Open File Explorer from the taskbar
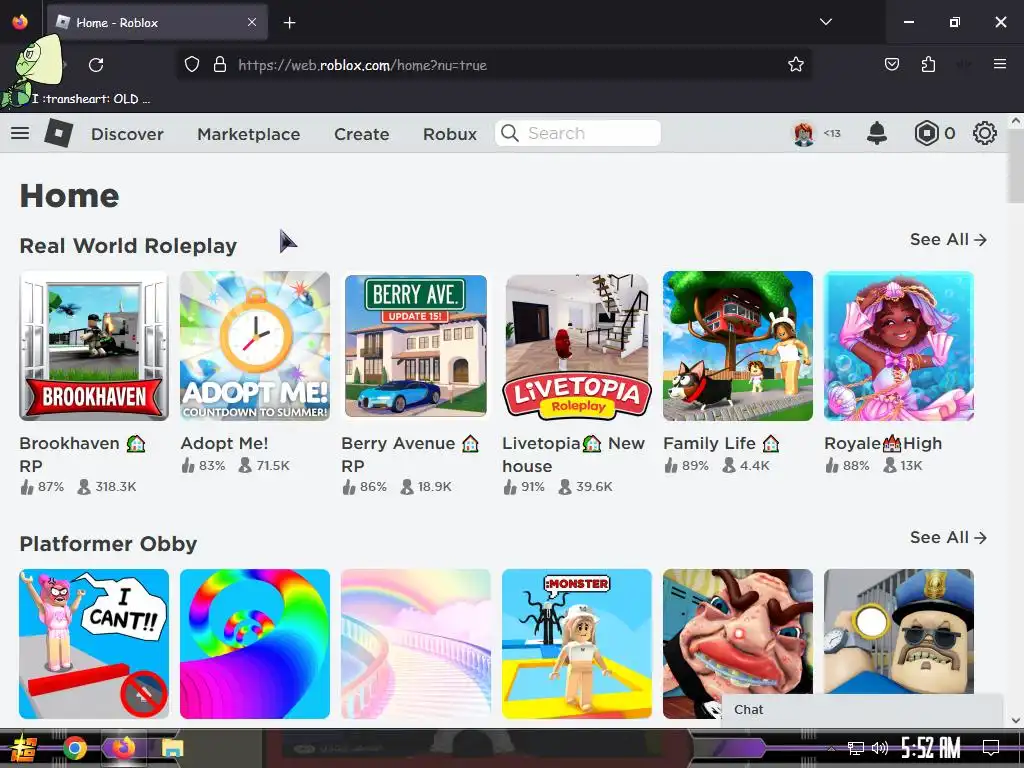 tap(172, 748)
